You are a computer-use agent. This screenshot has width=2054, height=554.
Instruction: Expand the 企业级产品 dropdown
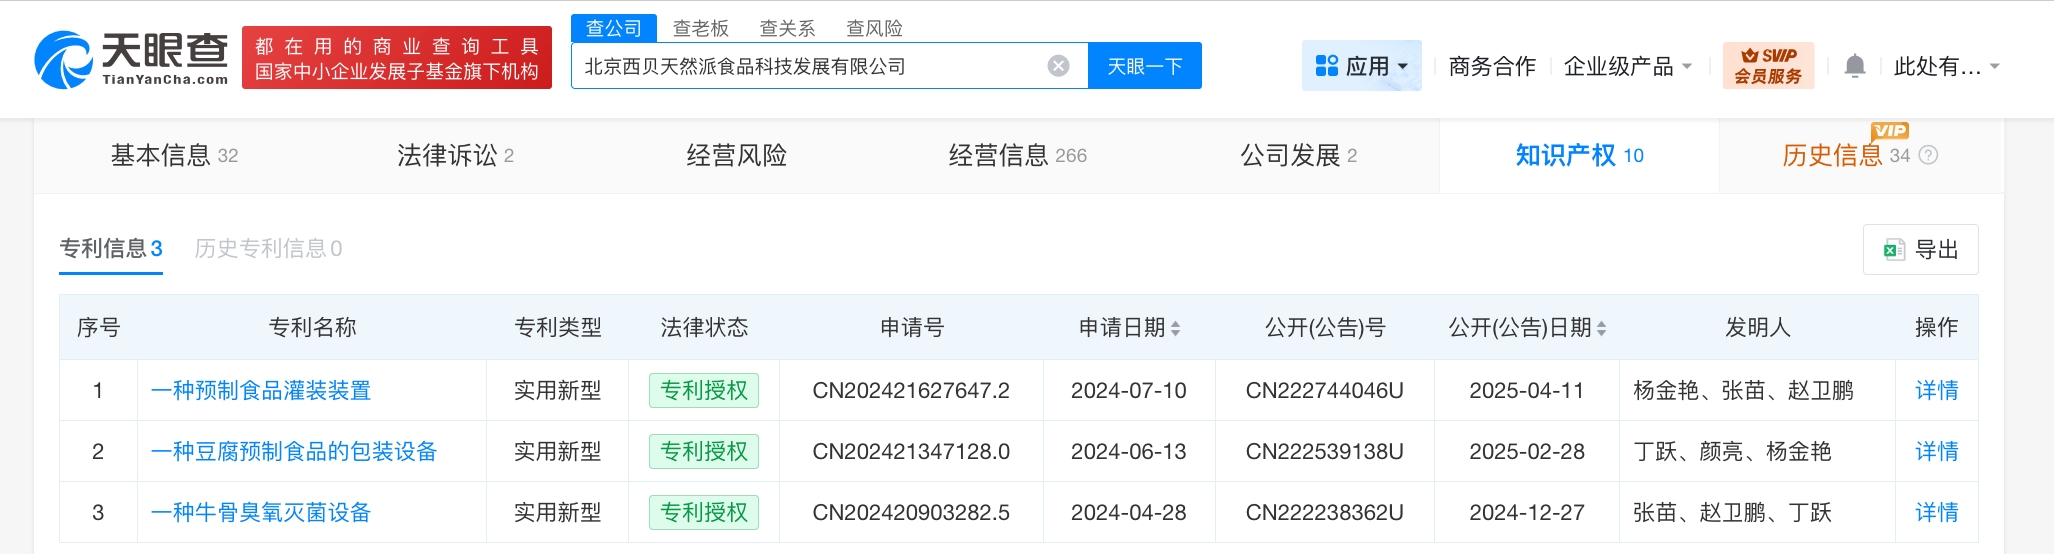(1627, 66)
